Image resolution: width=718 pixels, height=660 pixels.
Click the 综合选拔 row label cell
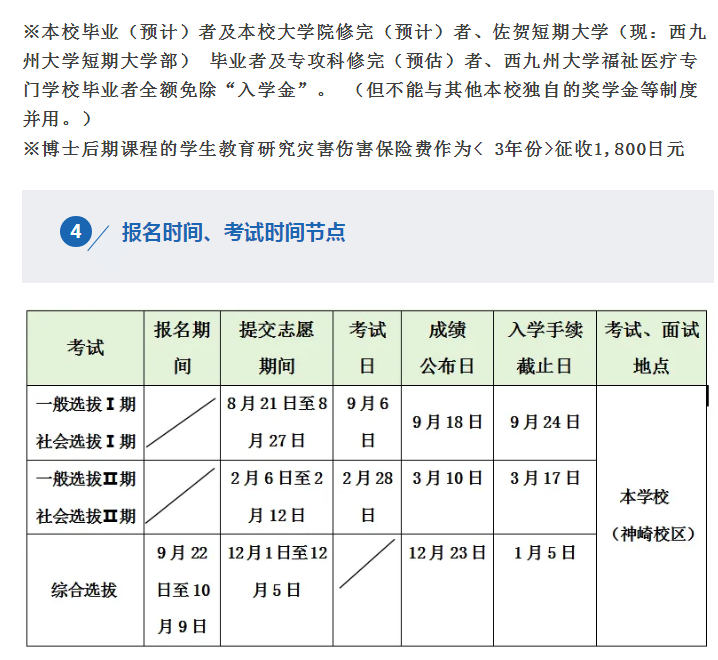(x=86, y=590)
